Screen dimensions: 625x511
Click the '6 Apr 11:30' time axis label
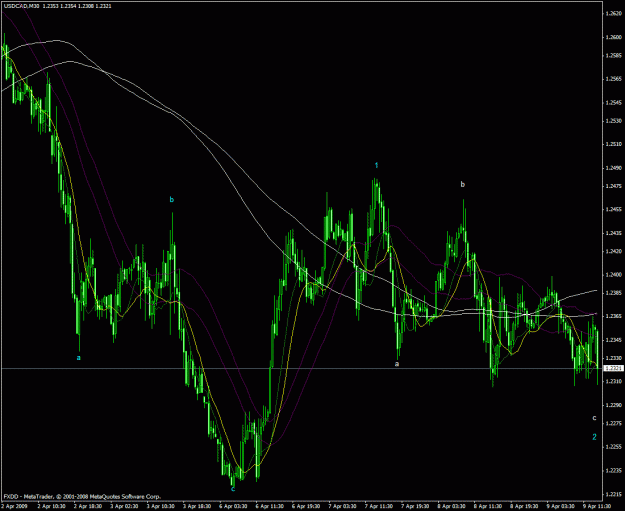click(270, 506)
